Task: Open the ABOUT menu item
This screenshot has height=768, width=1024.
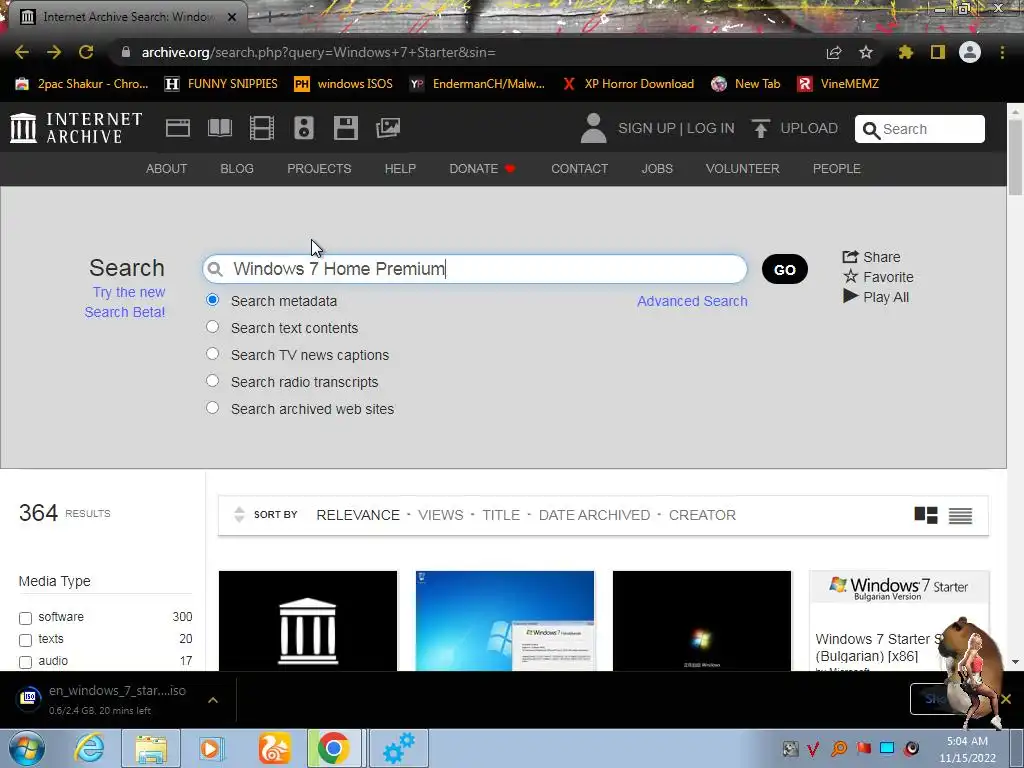Action: pos(166,168)
